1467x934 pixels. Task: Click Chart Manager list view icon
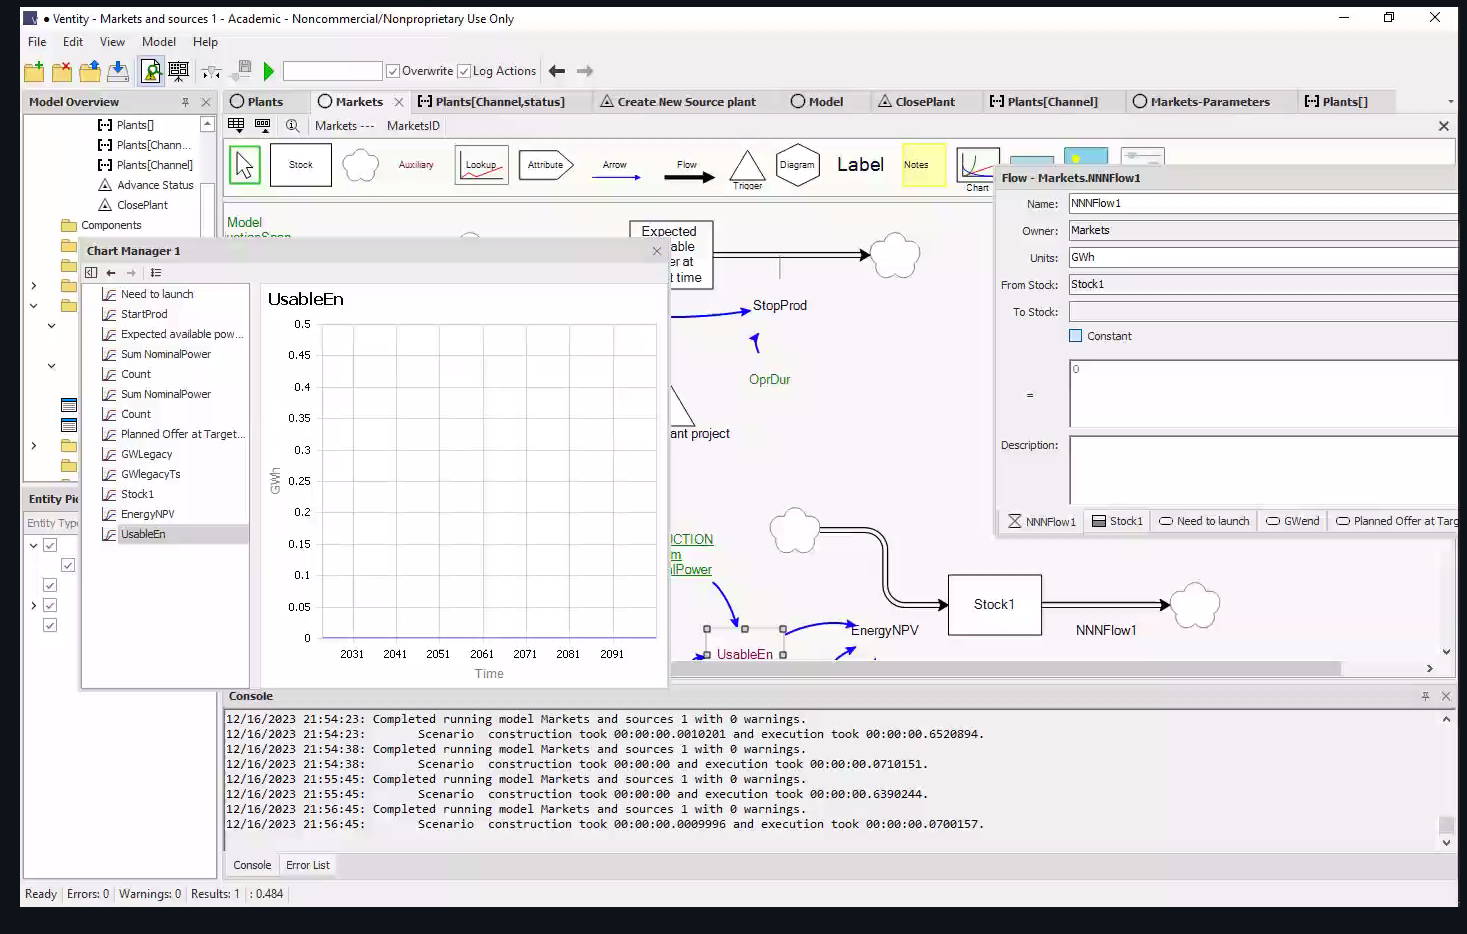coord(156,273)
